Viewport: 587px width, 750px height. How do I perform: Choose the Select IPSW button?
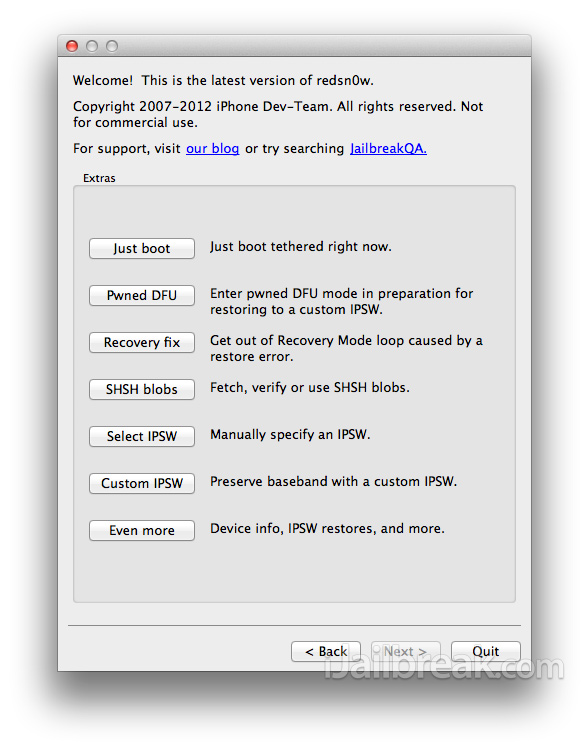[x=142, y=436]
